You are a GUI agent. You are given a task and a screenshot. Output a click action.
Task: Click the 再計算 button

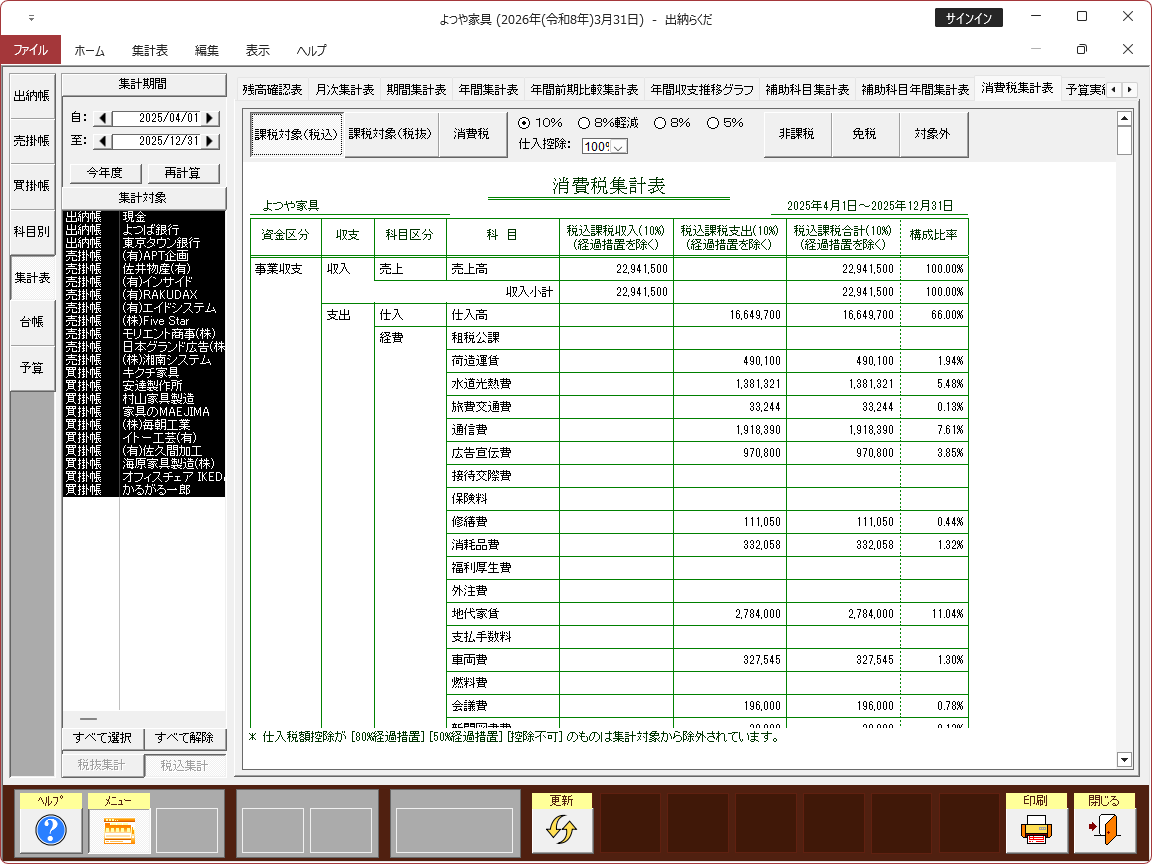pyautogui.click(x=183, y=173)
